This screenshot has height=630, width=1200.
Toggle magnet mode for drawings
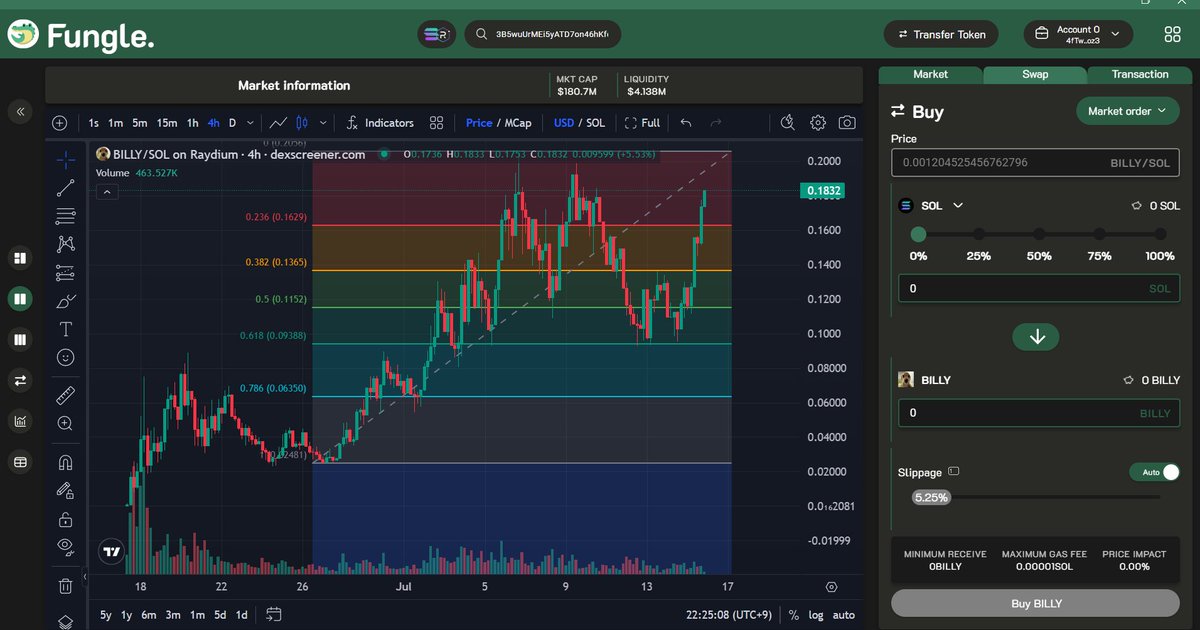[x=66, y=462]
